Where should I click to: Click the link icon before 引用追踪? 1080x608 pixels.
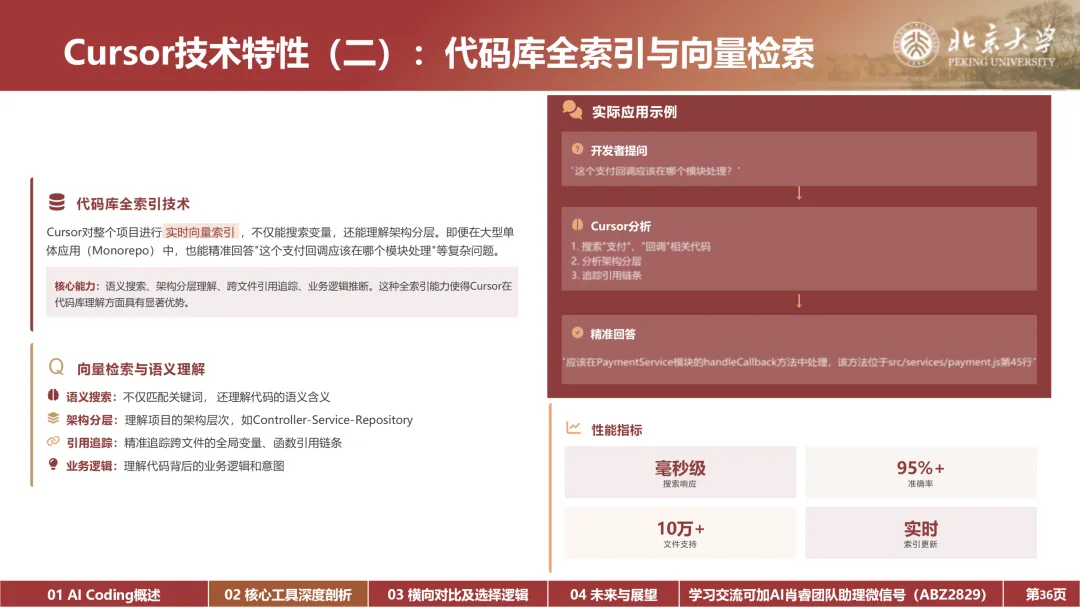pos(53,441)
